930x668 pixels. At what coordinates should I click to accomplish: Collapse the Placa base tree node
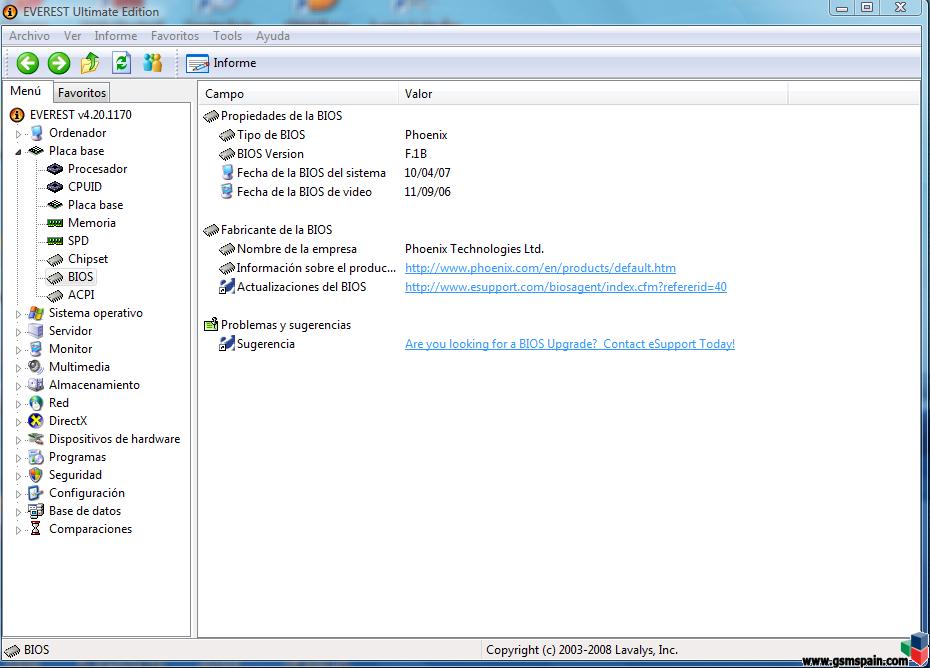coord(18,152)
